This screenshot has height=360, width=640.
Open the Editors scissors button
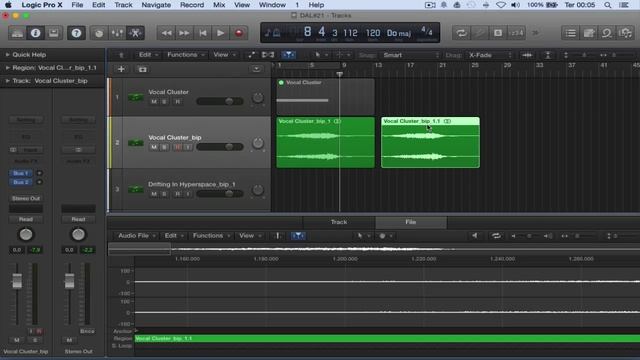coord(136,33)
